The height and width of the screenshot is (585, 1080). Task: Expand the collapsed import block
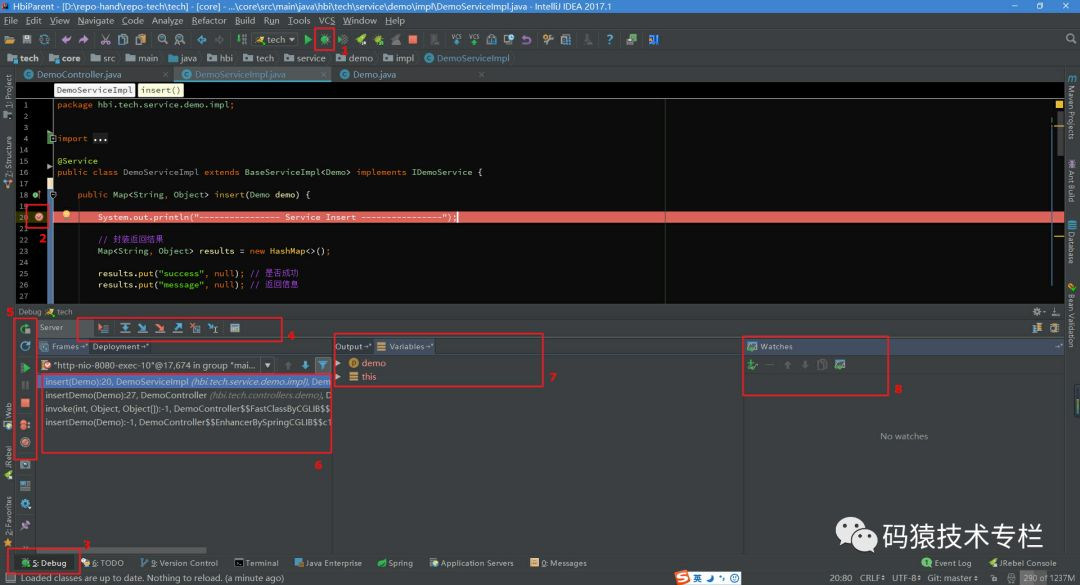click(52, 138)
